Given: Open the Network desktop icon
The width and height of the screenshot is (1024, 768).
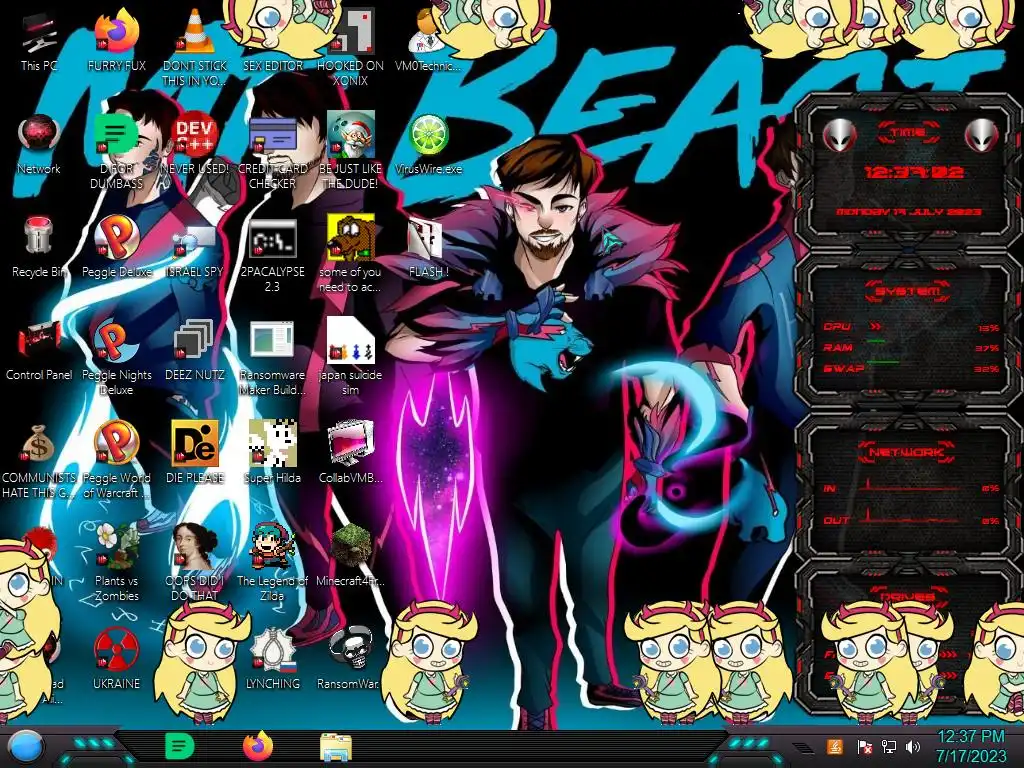Looking at the screenshot, I should (38, 135).
